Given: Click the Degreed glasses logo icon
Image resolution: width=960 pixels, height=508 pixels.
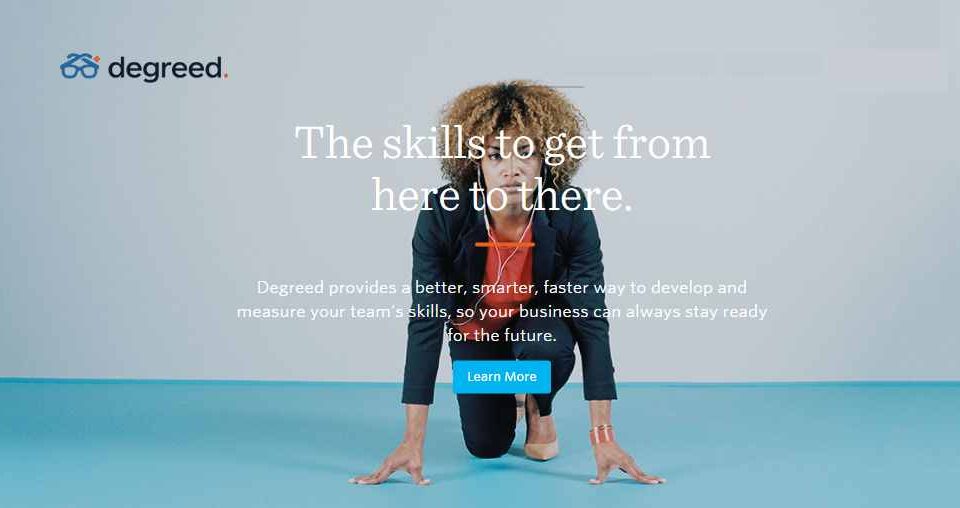Looking at the screenshot, I should coord(80,66).
